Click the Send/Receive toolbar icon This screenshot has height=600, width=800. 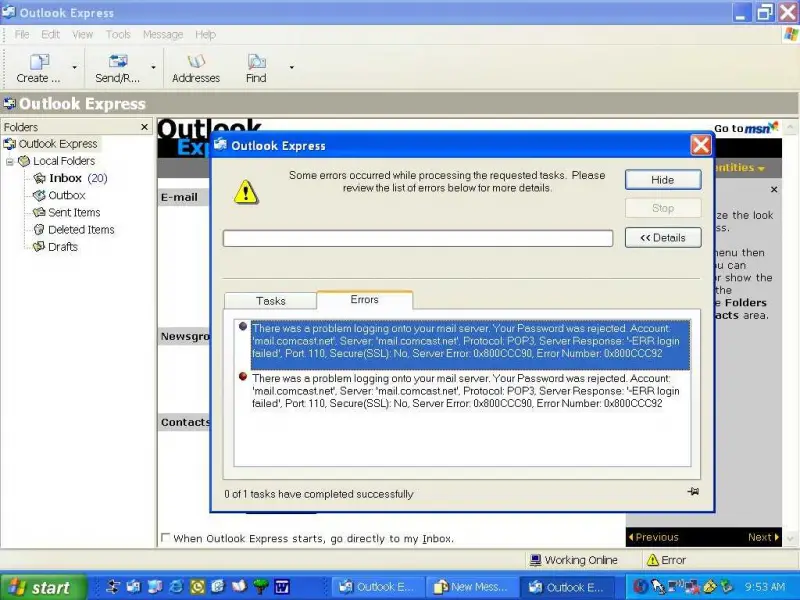click(118, 62)
